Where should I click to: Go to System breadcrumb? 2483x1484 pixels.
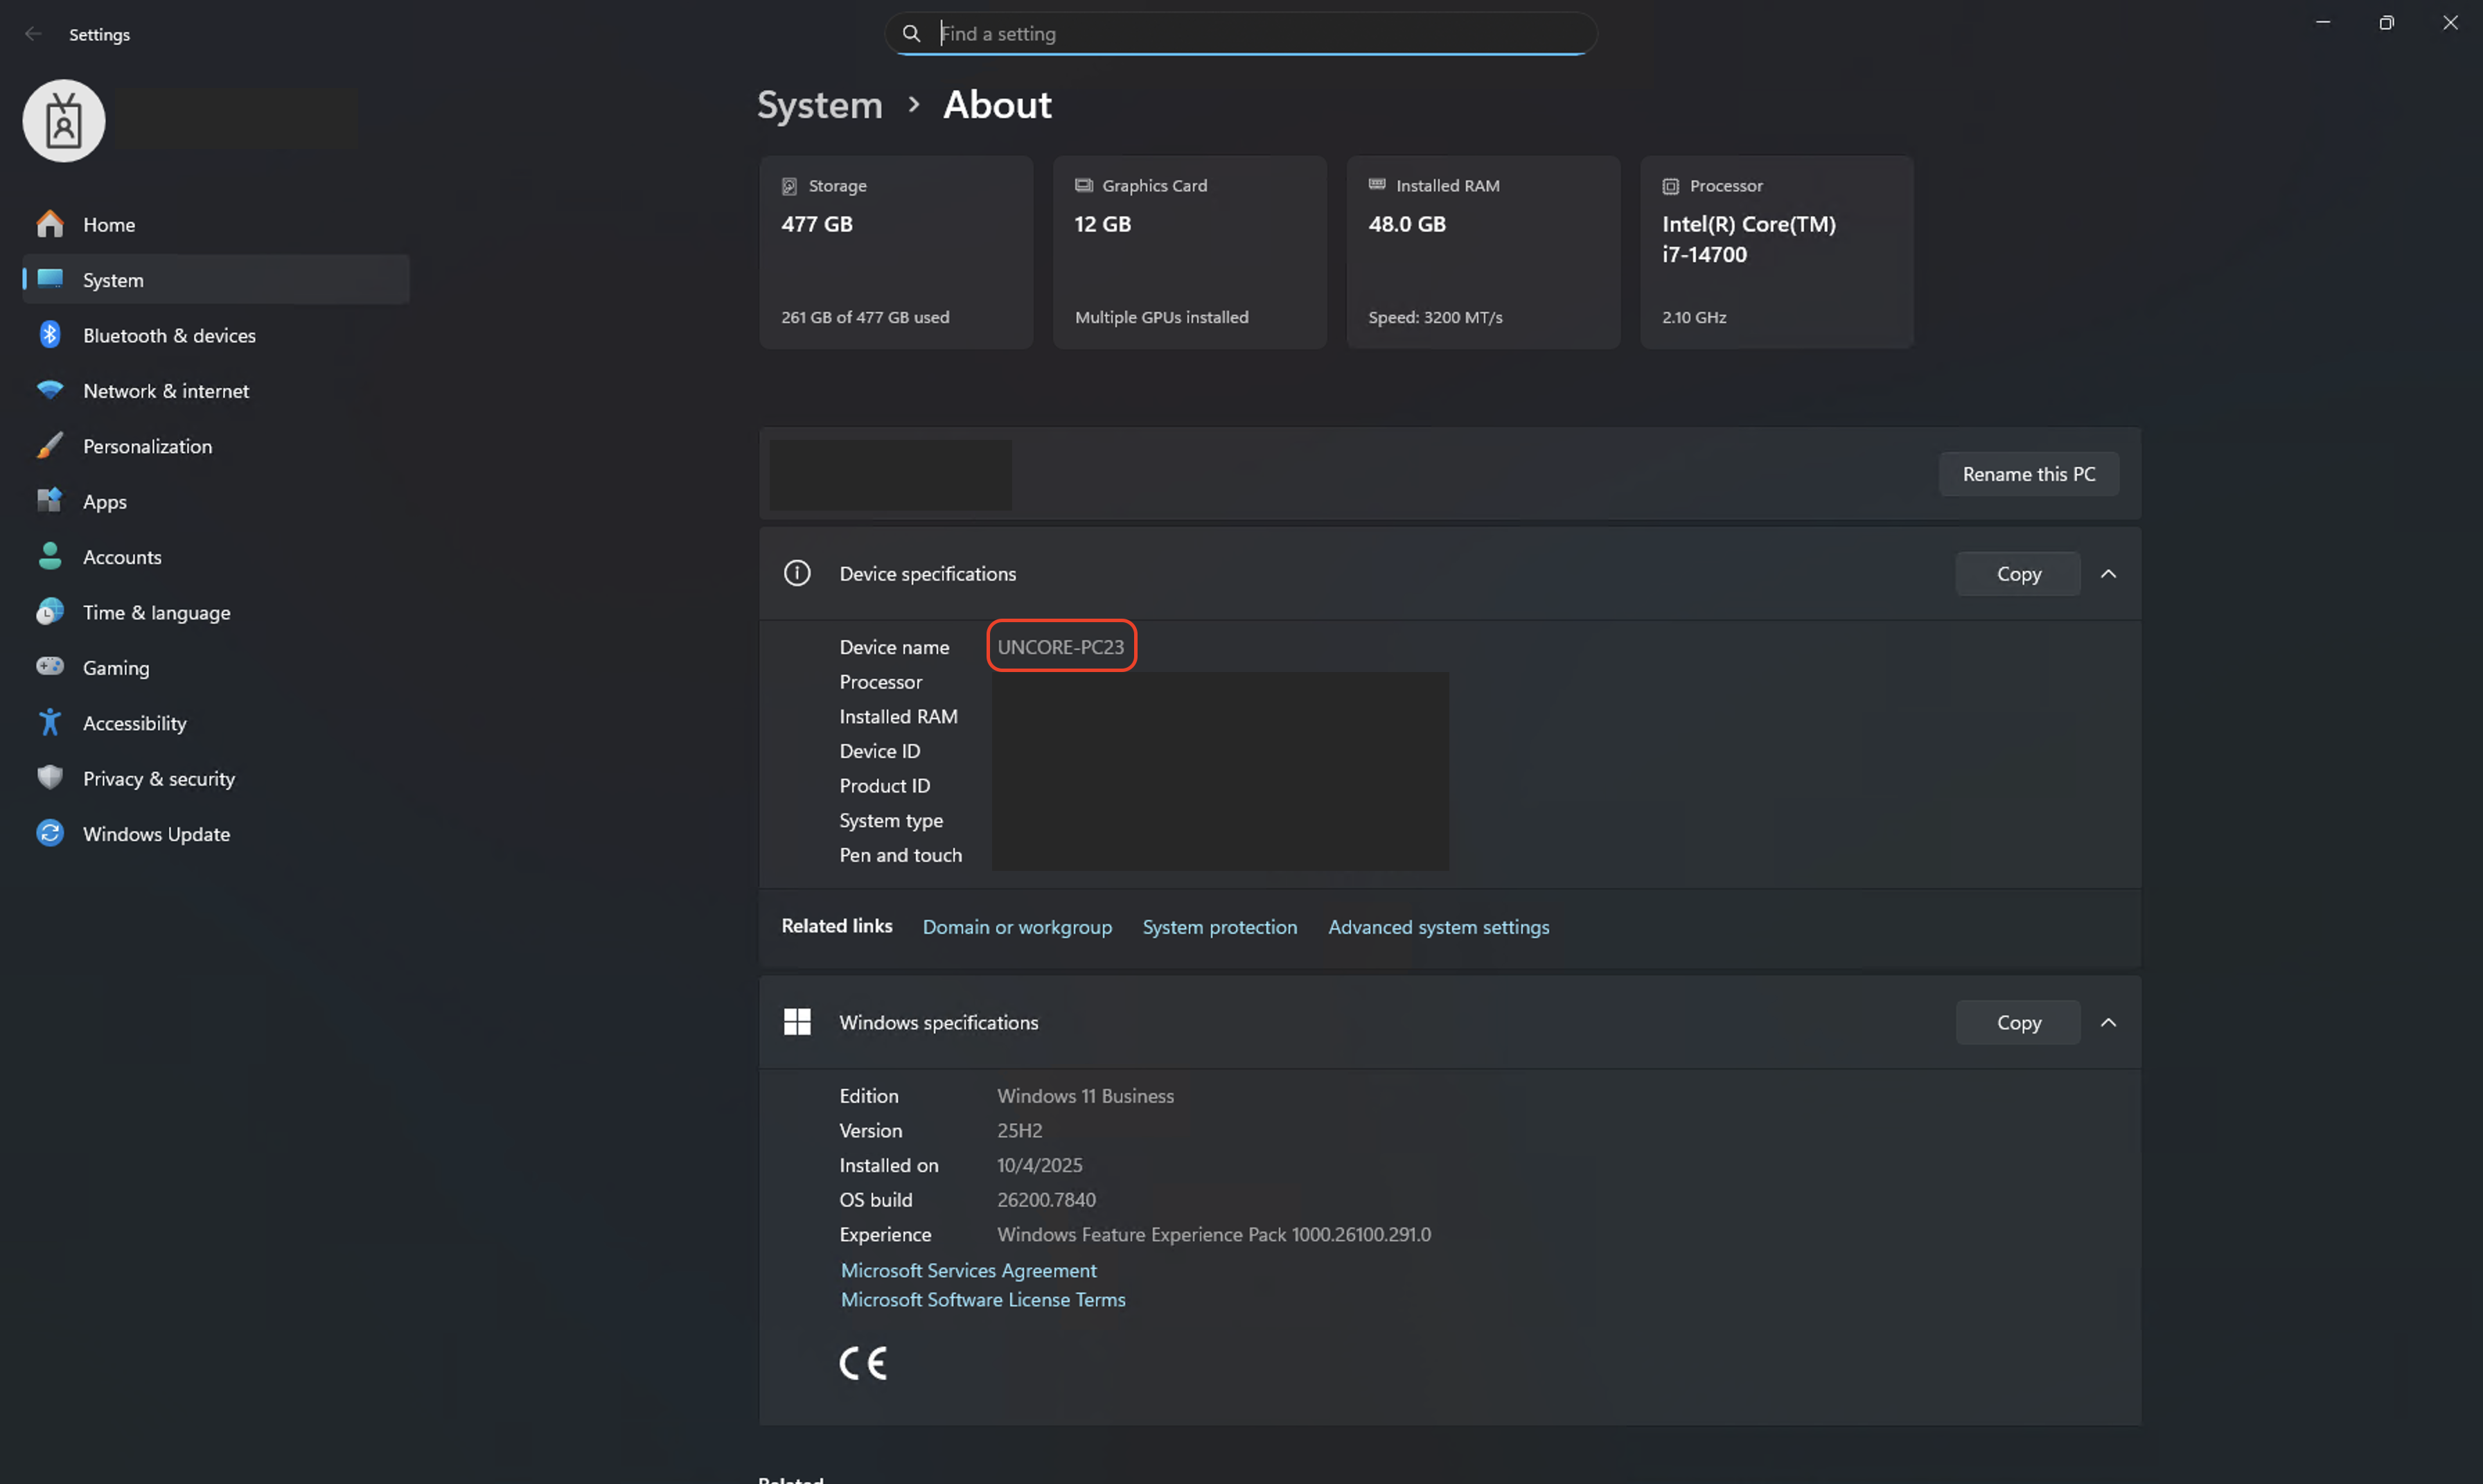coord(820,105)
